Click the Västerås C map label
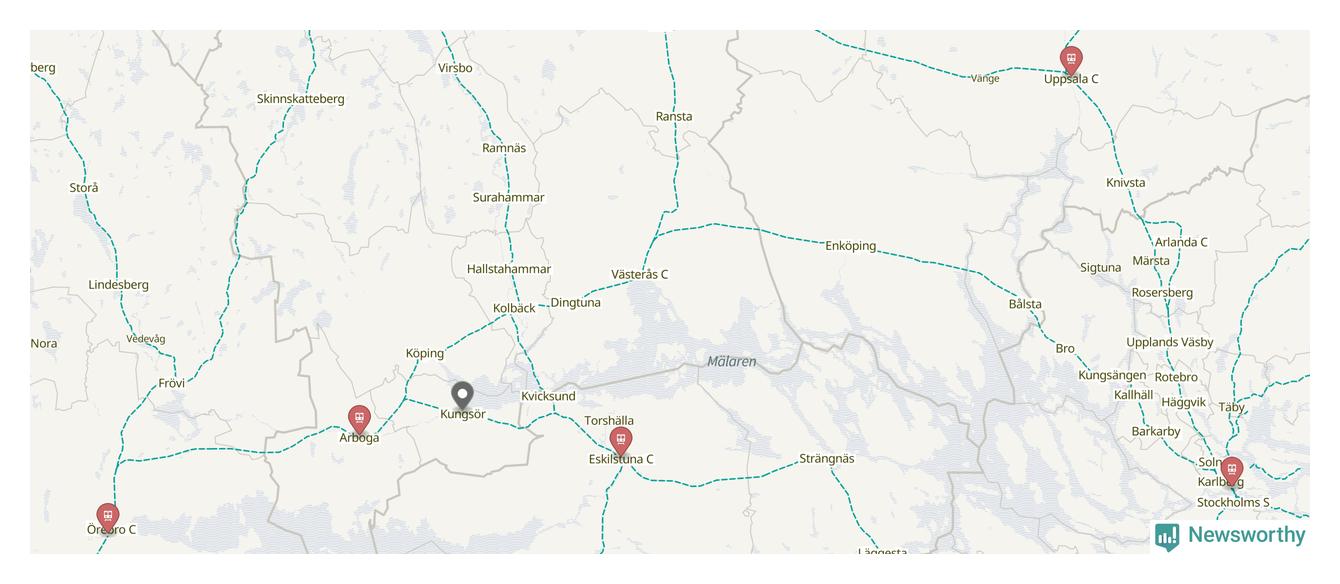 click(640, 274)
